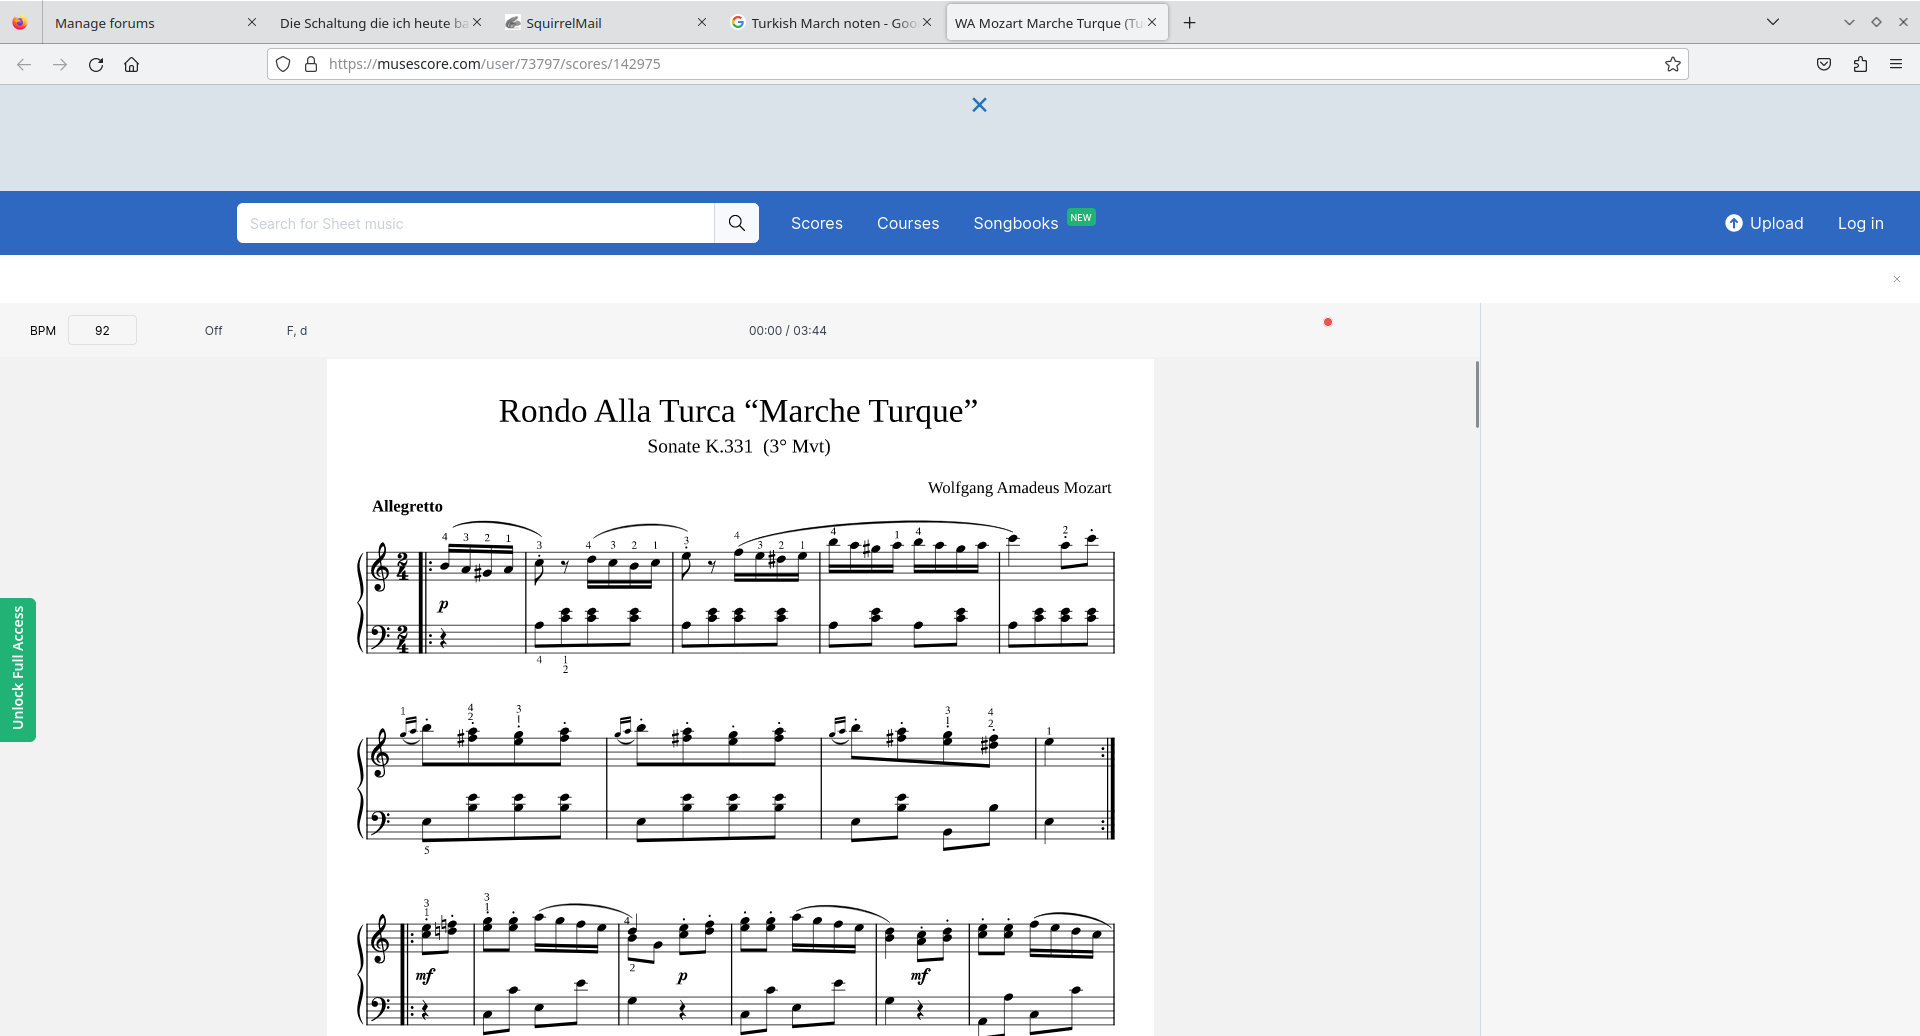This screenshot has height=1036, width=1920.
Task: Click the Upload button
Action: (x=1764, y=223)
